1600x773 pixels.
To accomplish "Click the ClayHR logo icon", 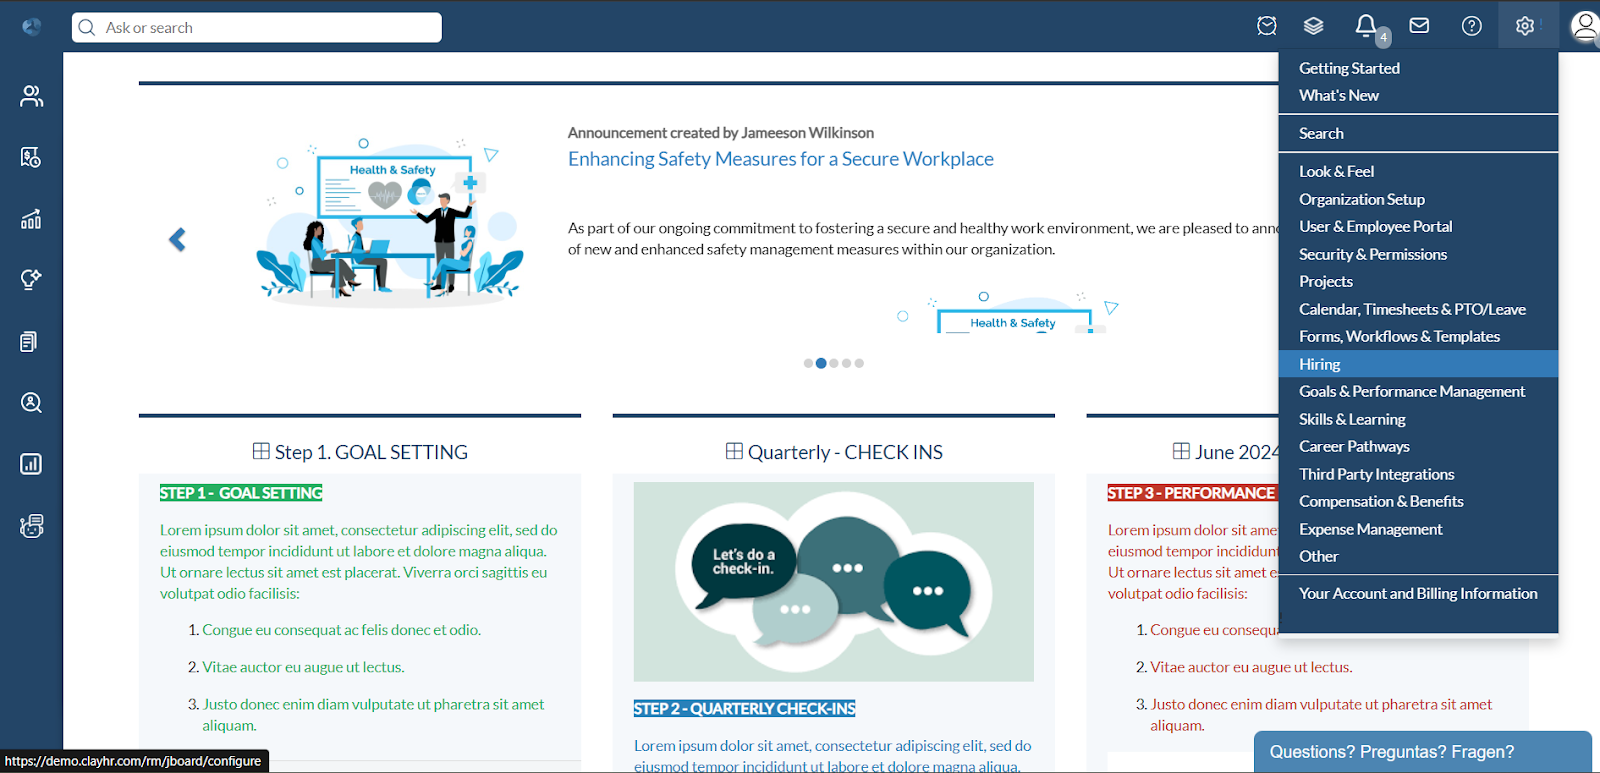I will point(31,27).
